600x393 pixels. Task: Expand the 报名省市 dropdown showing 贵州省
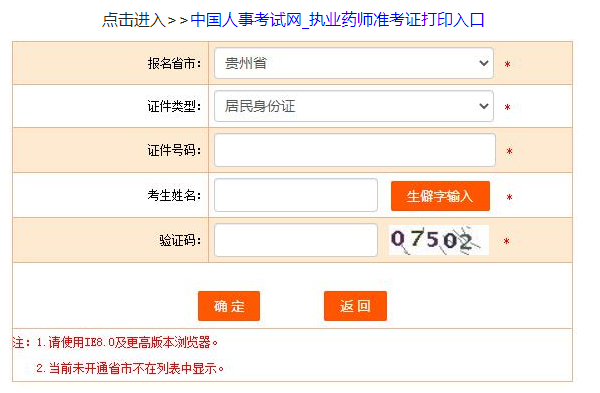pyautogui.click(x=354, y=63)
